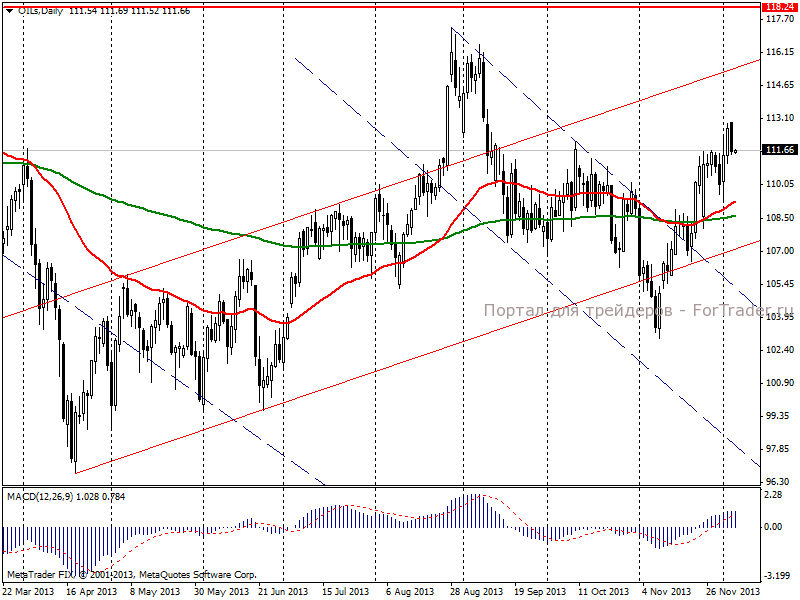Click the OILs,Daily chart title dropdown triangle

[x=9, y=11]
